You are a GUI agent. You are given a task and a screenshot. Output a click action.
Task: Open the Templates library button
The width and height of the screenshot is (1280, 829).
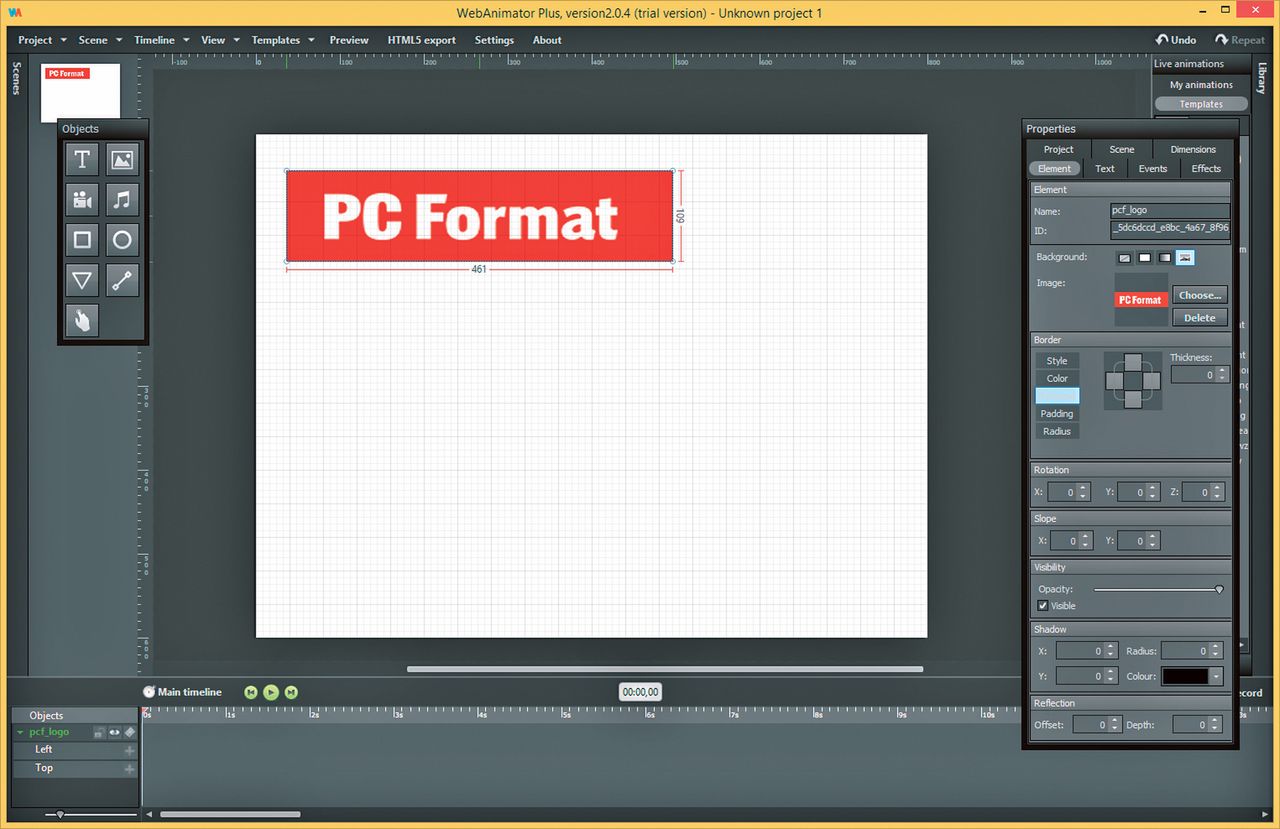point(1201,104)
